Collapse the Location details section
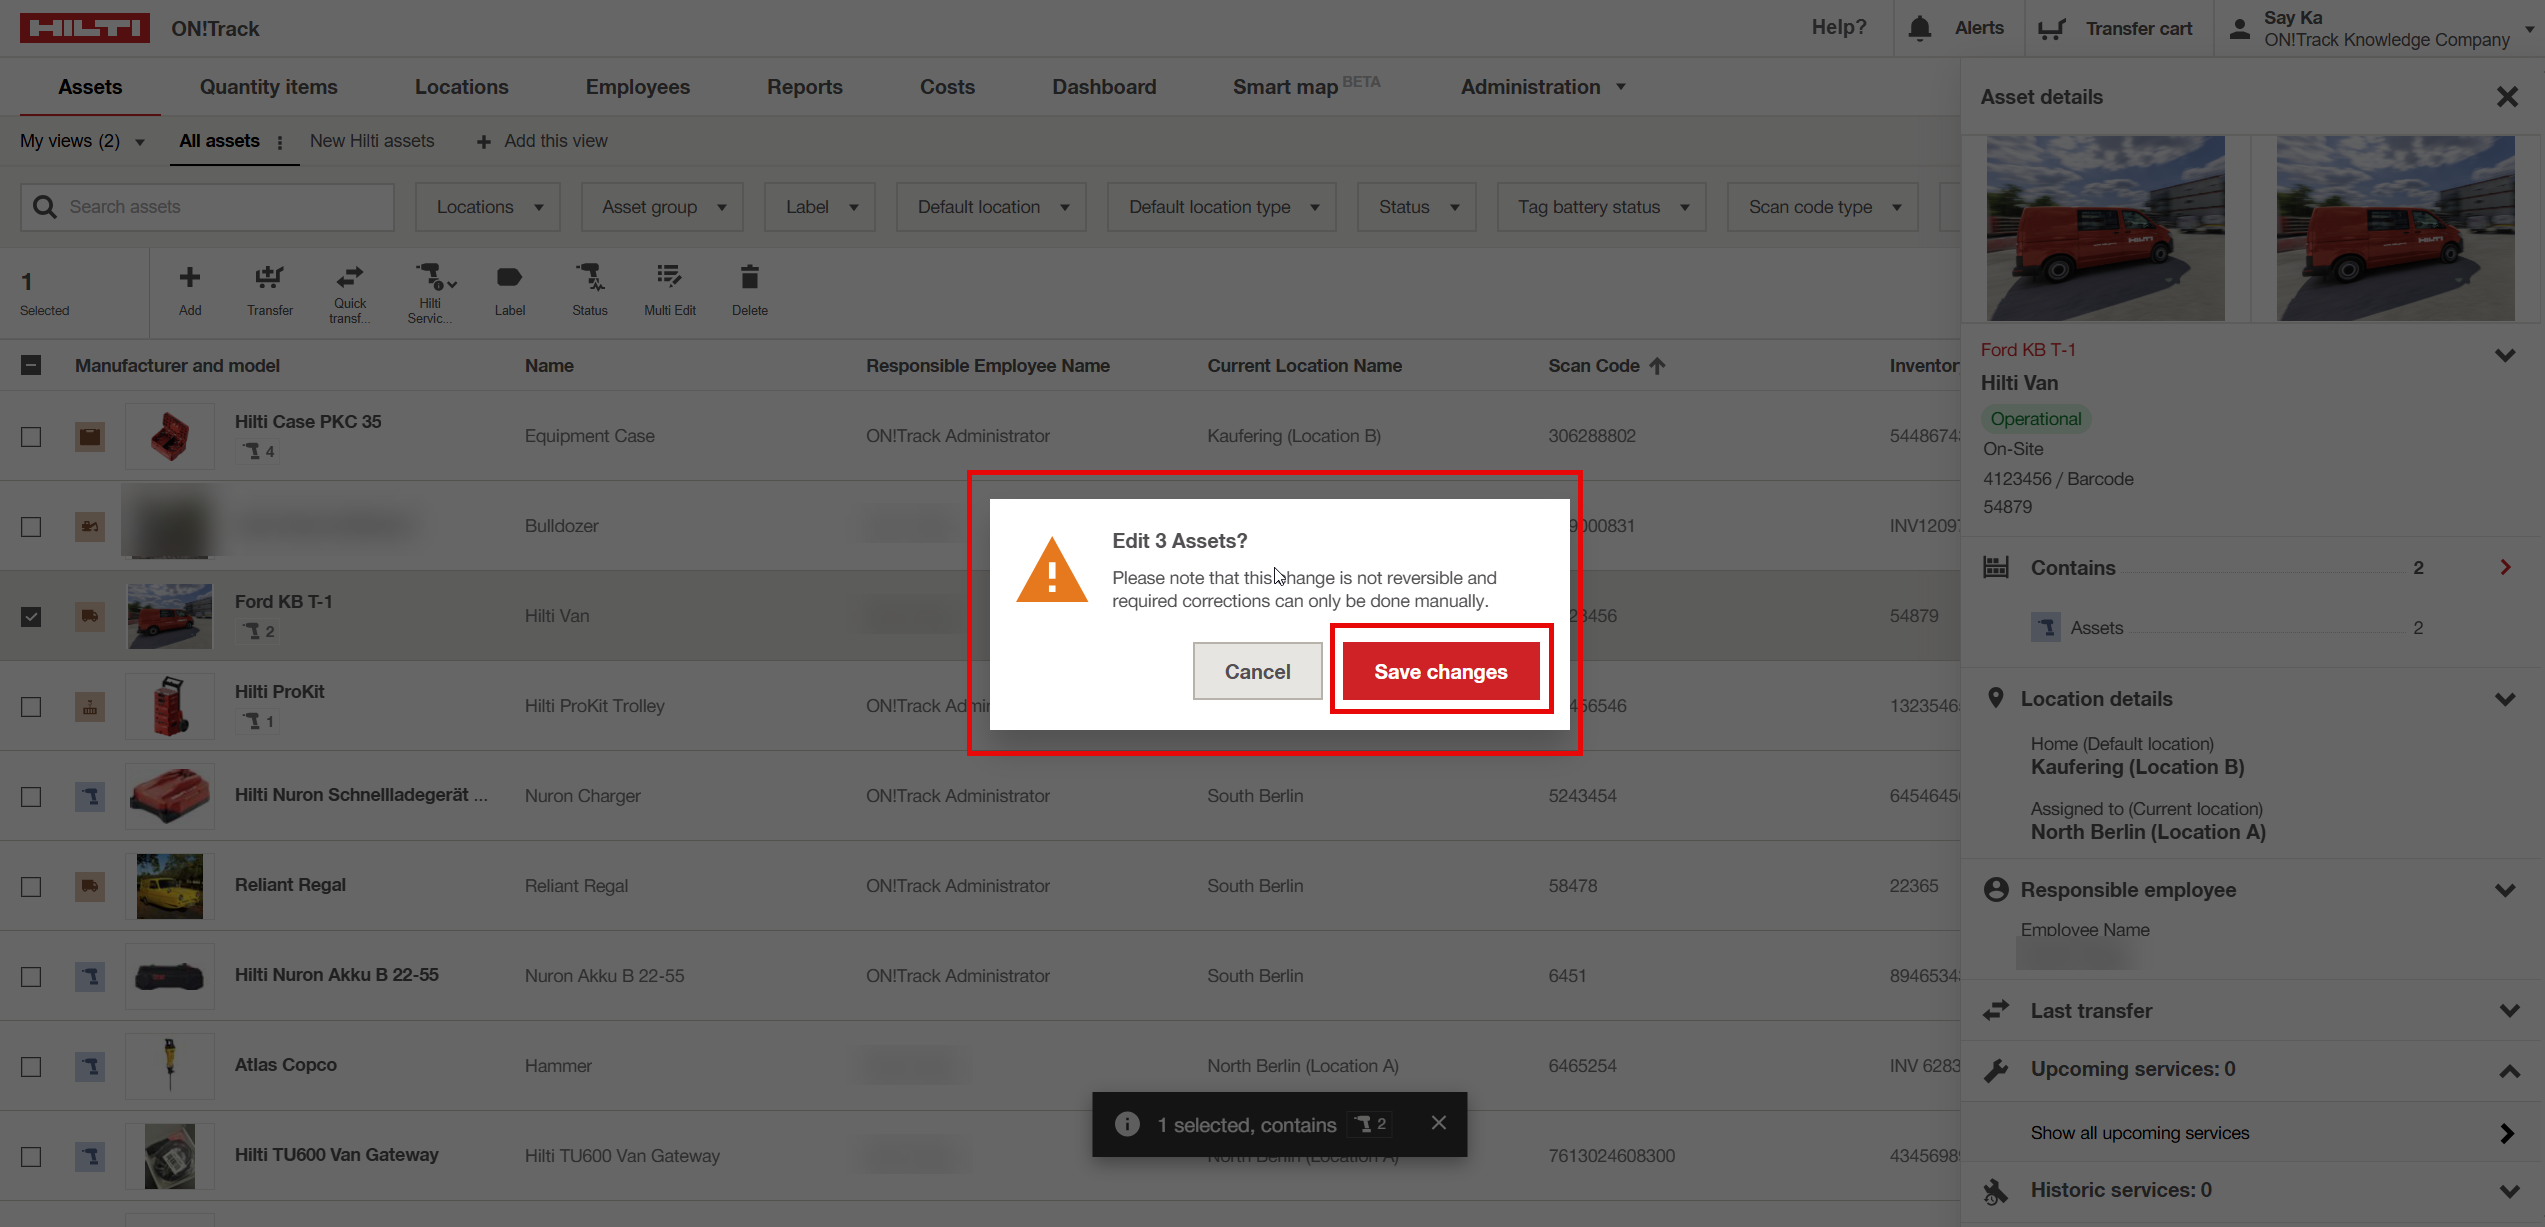 [2504, 699]
